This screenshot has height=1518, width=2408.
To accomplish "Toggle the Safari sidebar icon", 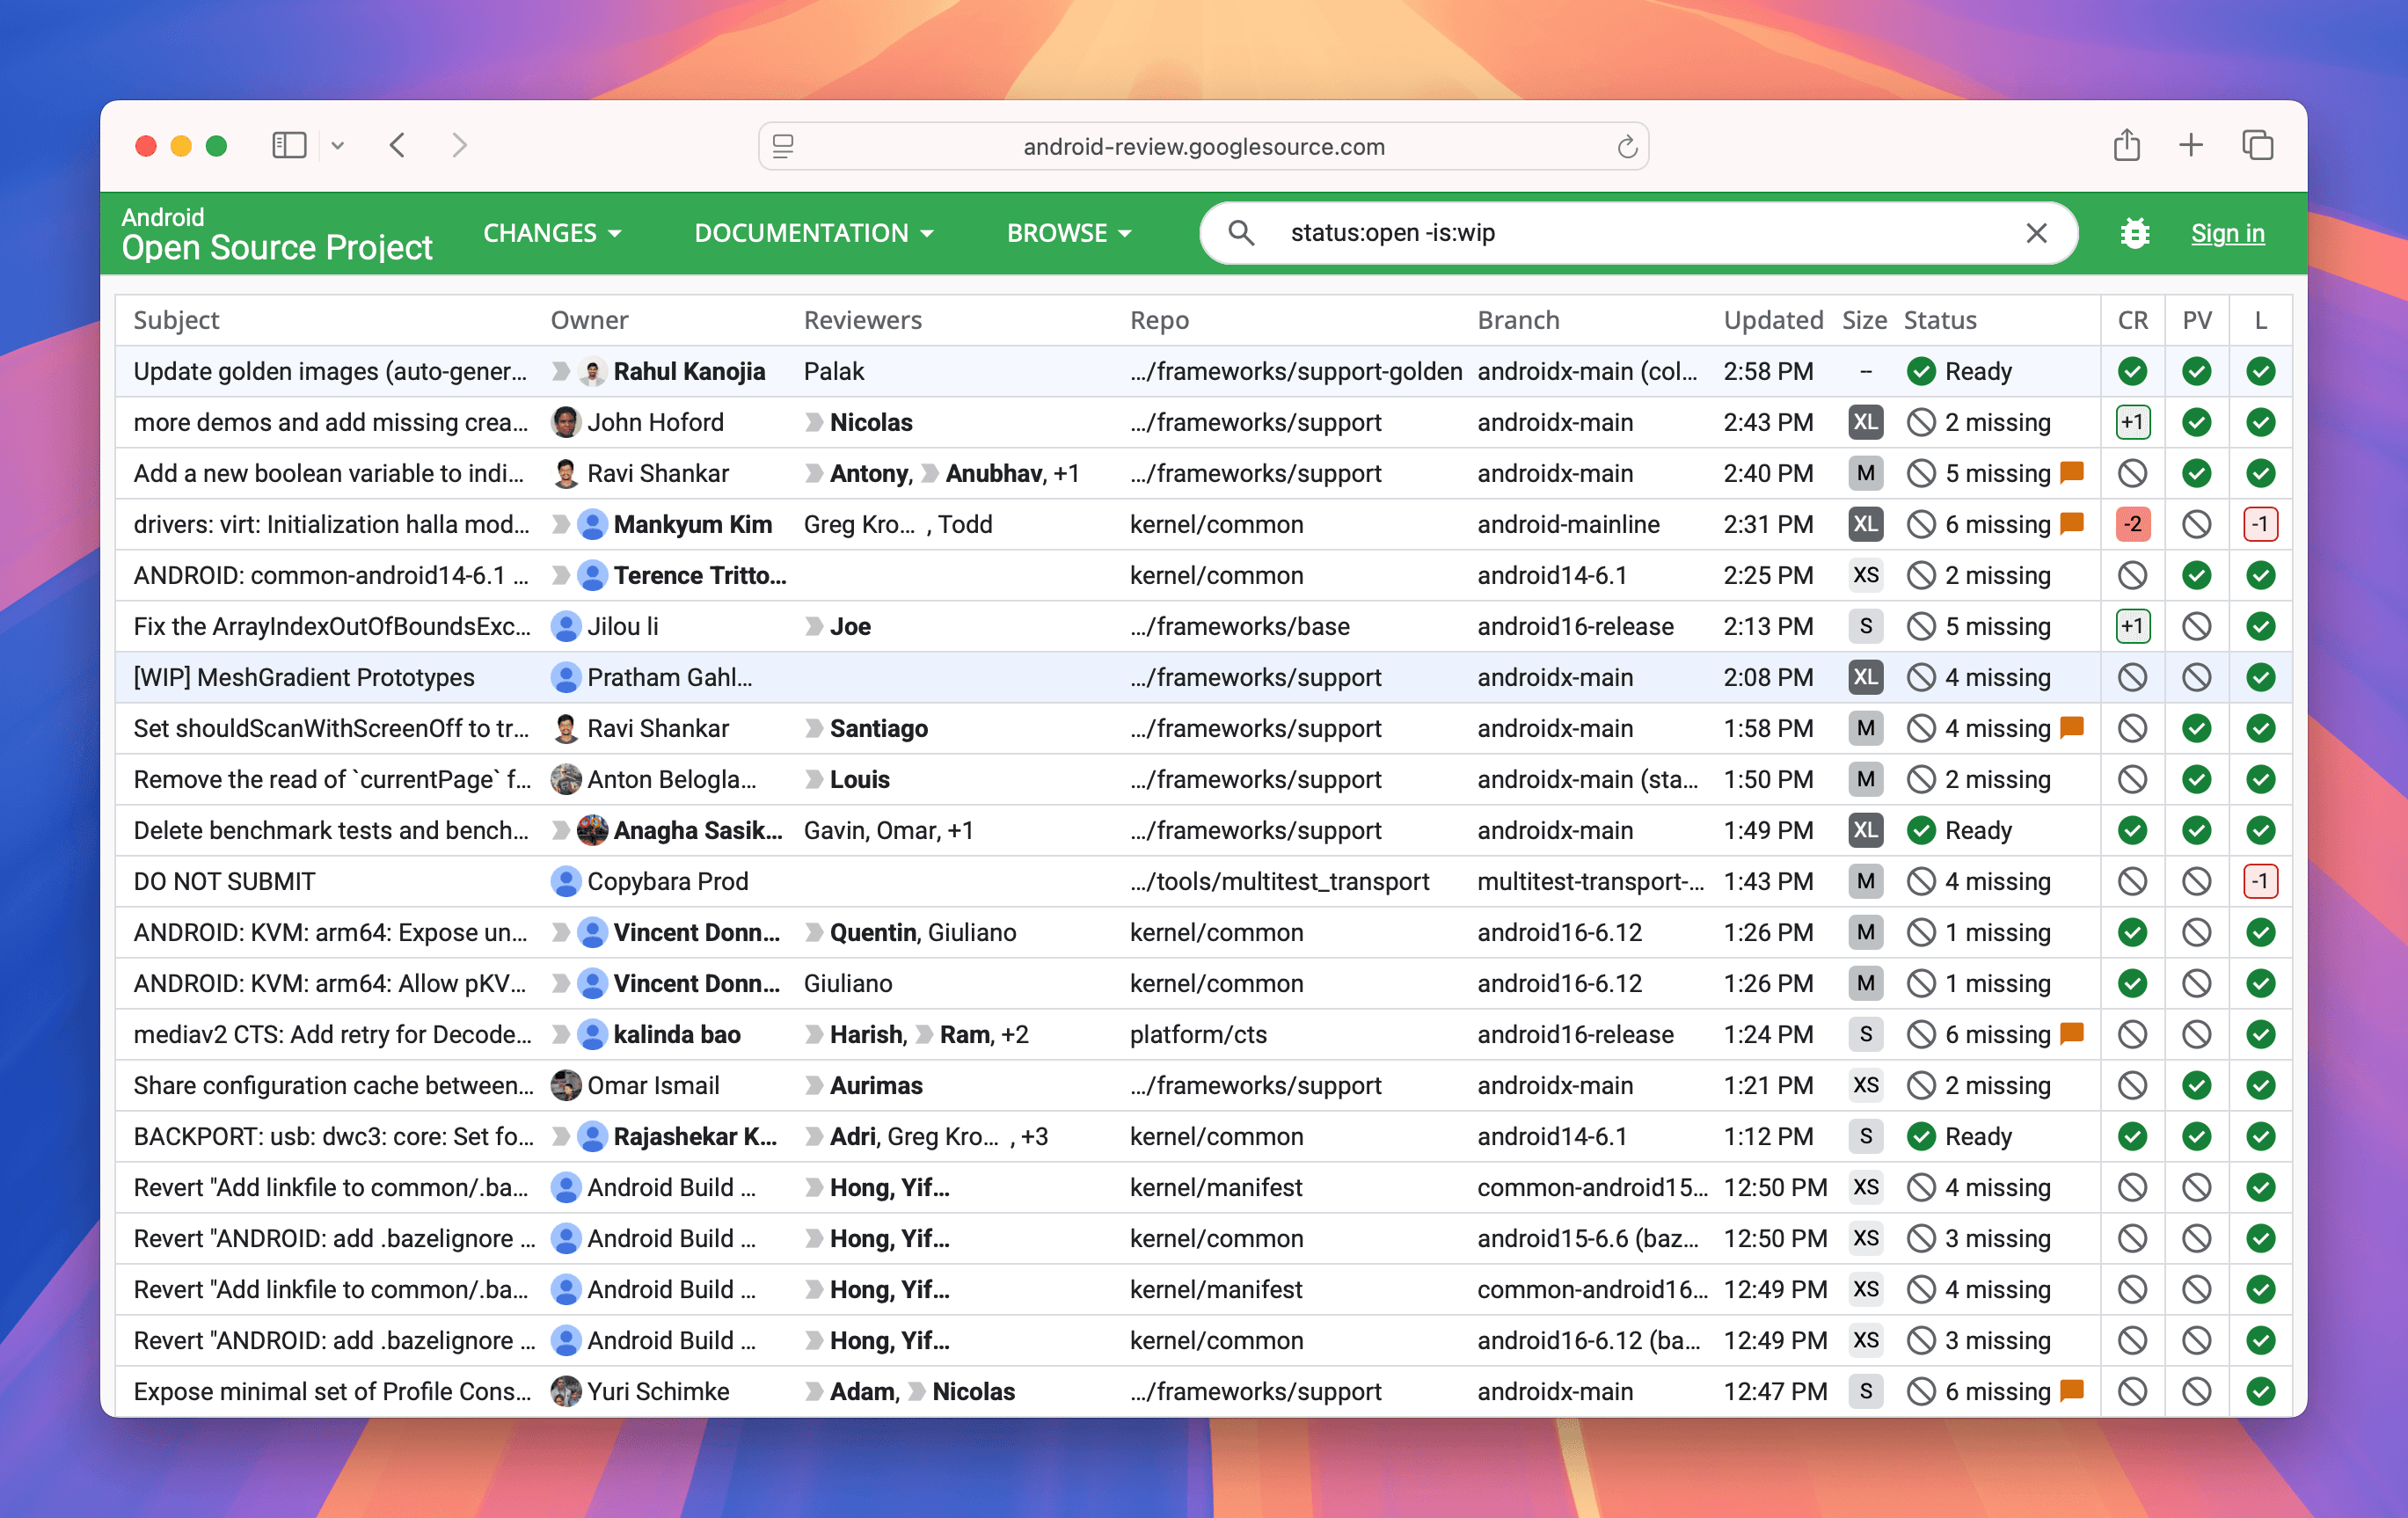I will click(288, 145).
